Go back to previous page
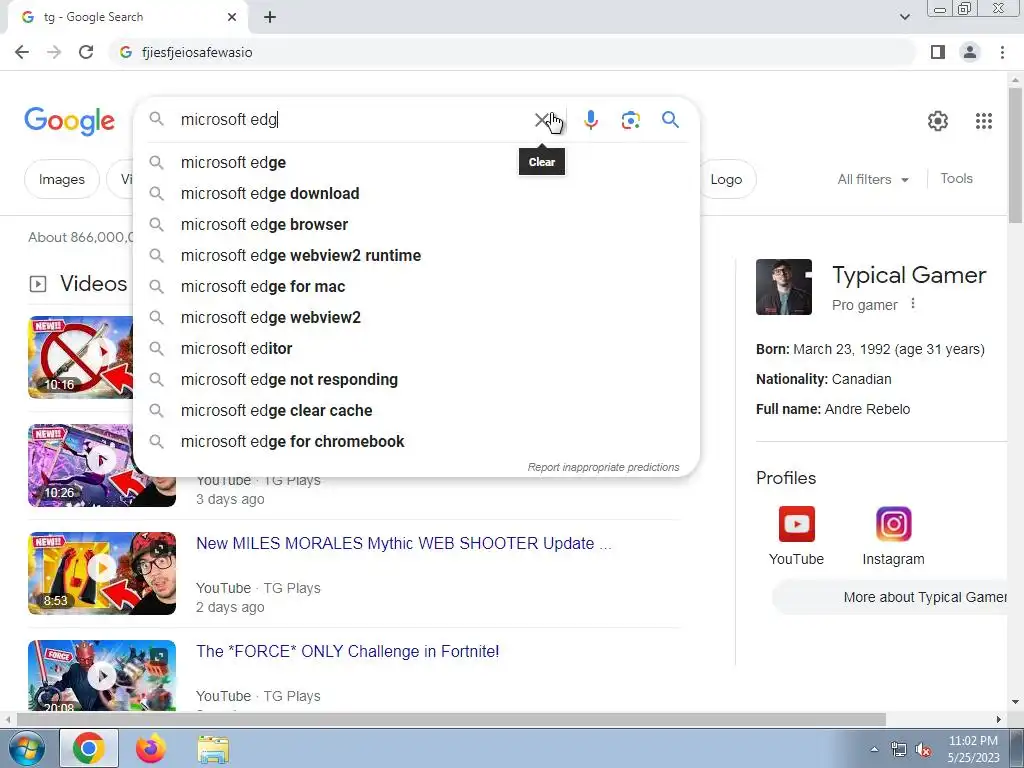 (22, 52)
